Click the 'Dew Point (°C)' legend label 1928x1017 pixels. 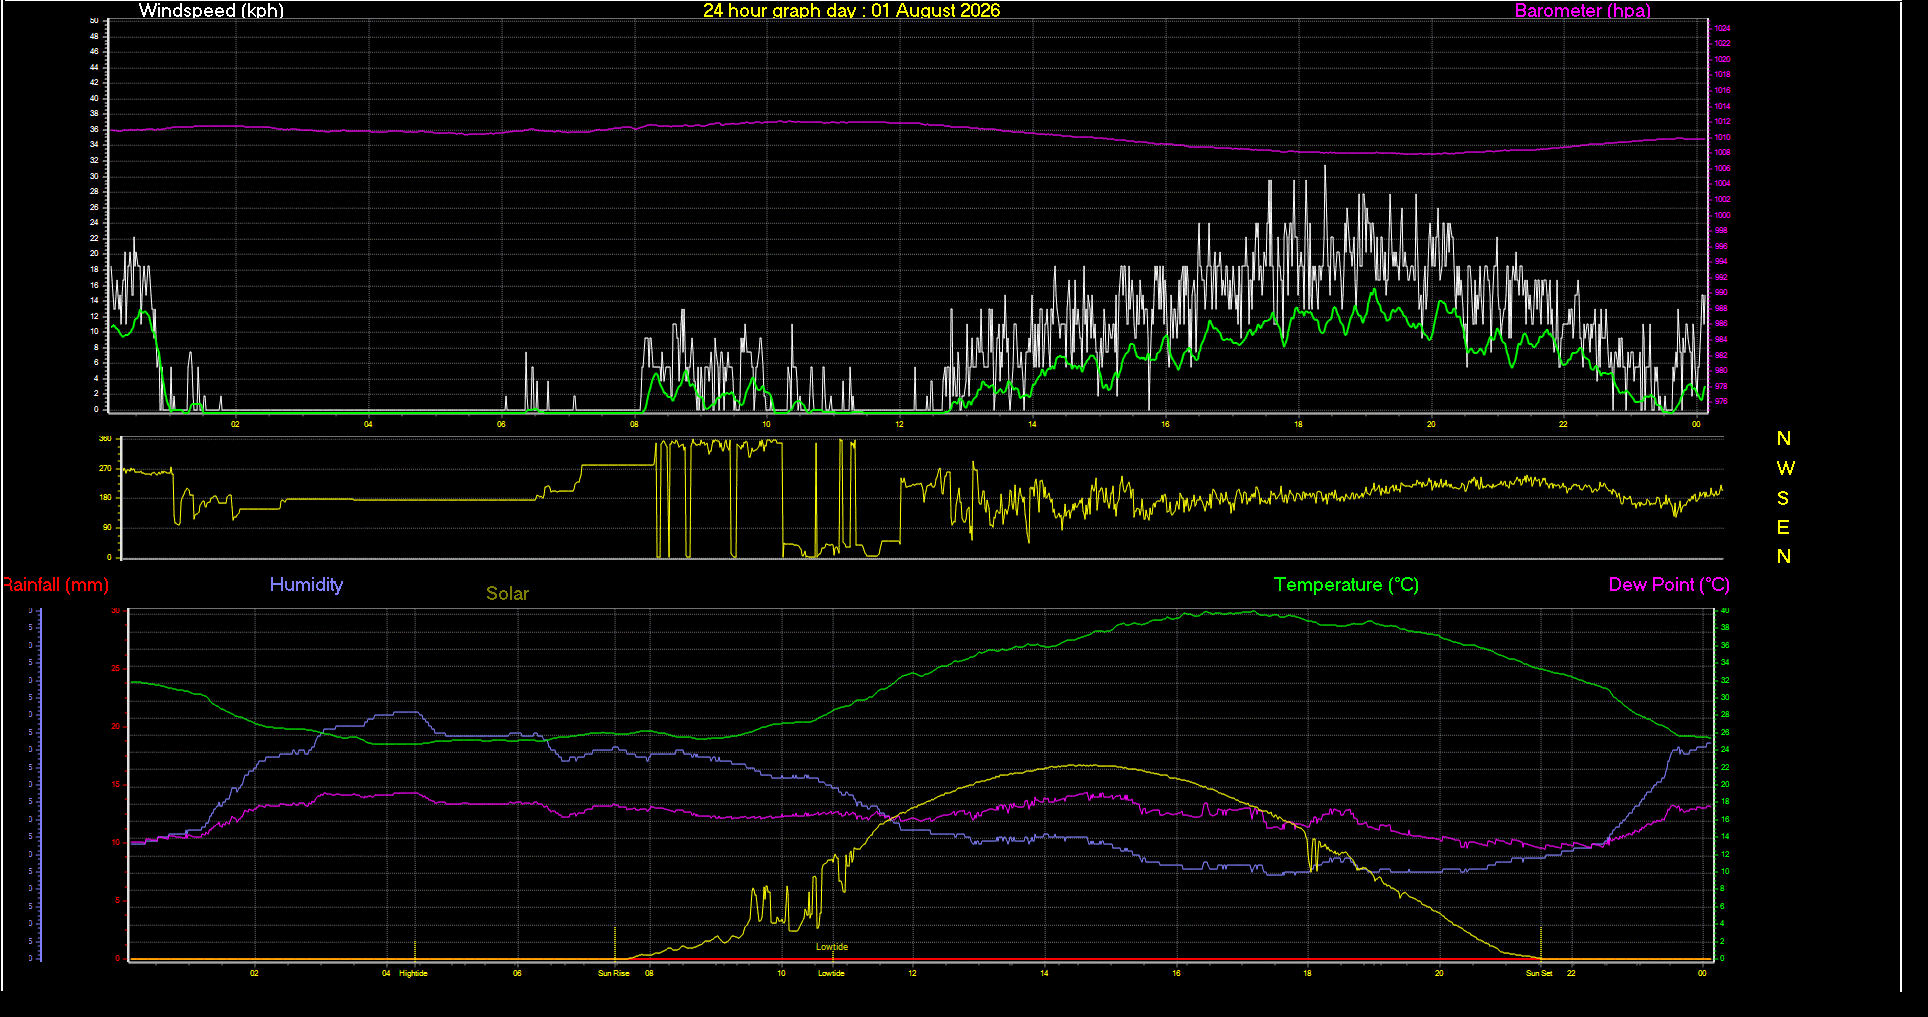[x=1669, y=585]
